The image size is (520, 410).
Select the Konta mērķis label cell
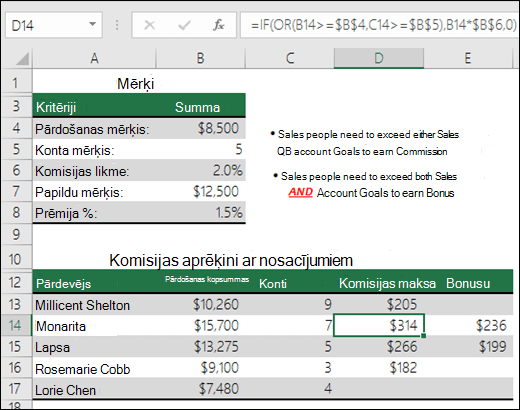[x=94, y=150]
